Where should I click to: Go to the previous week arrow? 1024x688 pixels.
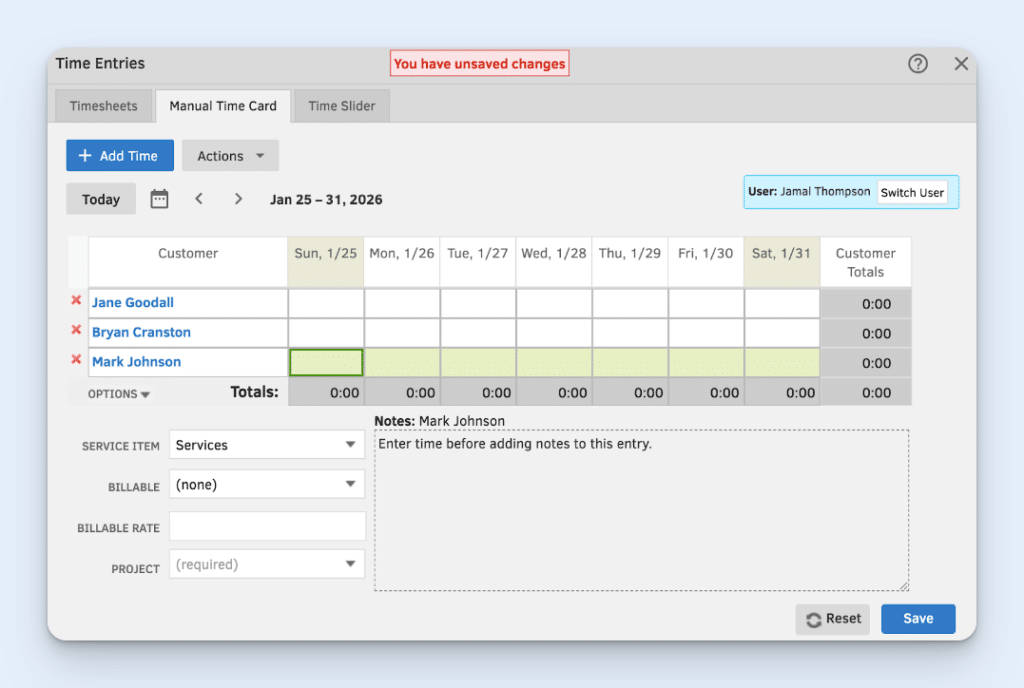[x=199, y=198]
